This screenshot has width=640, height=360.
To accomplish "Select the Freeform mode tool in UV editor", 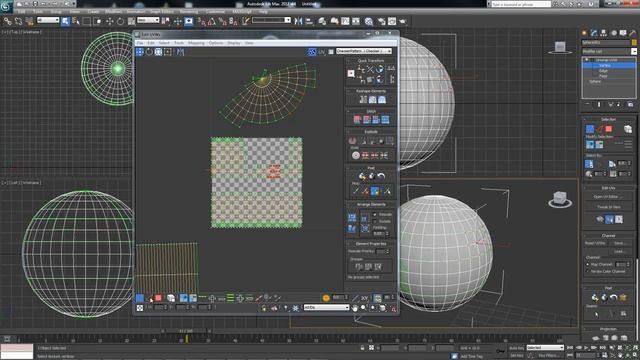I will 168,52.
